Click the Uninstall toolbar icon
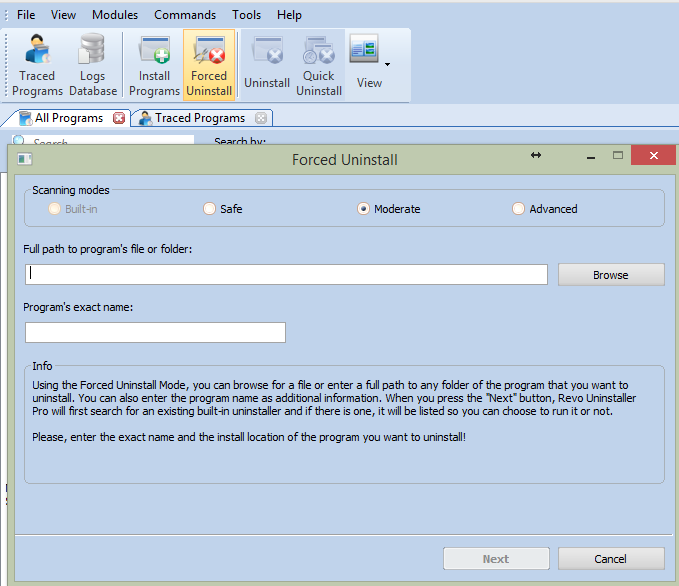 [267, 65]
